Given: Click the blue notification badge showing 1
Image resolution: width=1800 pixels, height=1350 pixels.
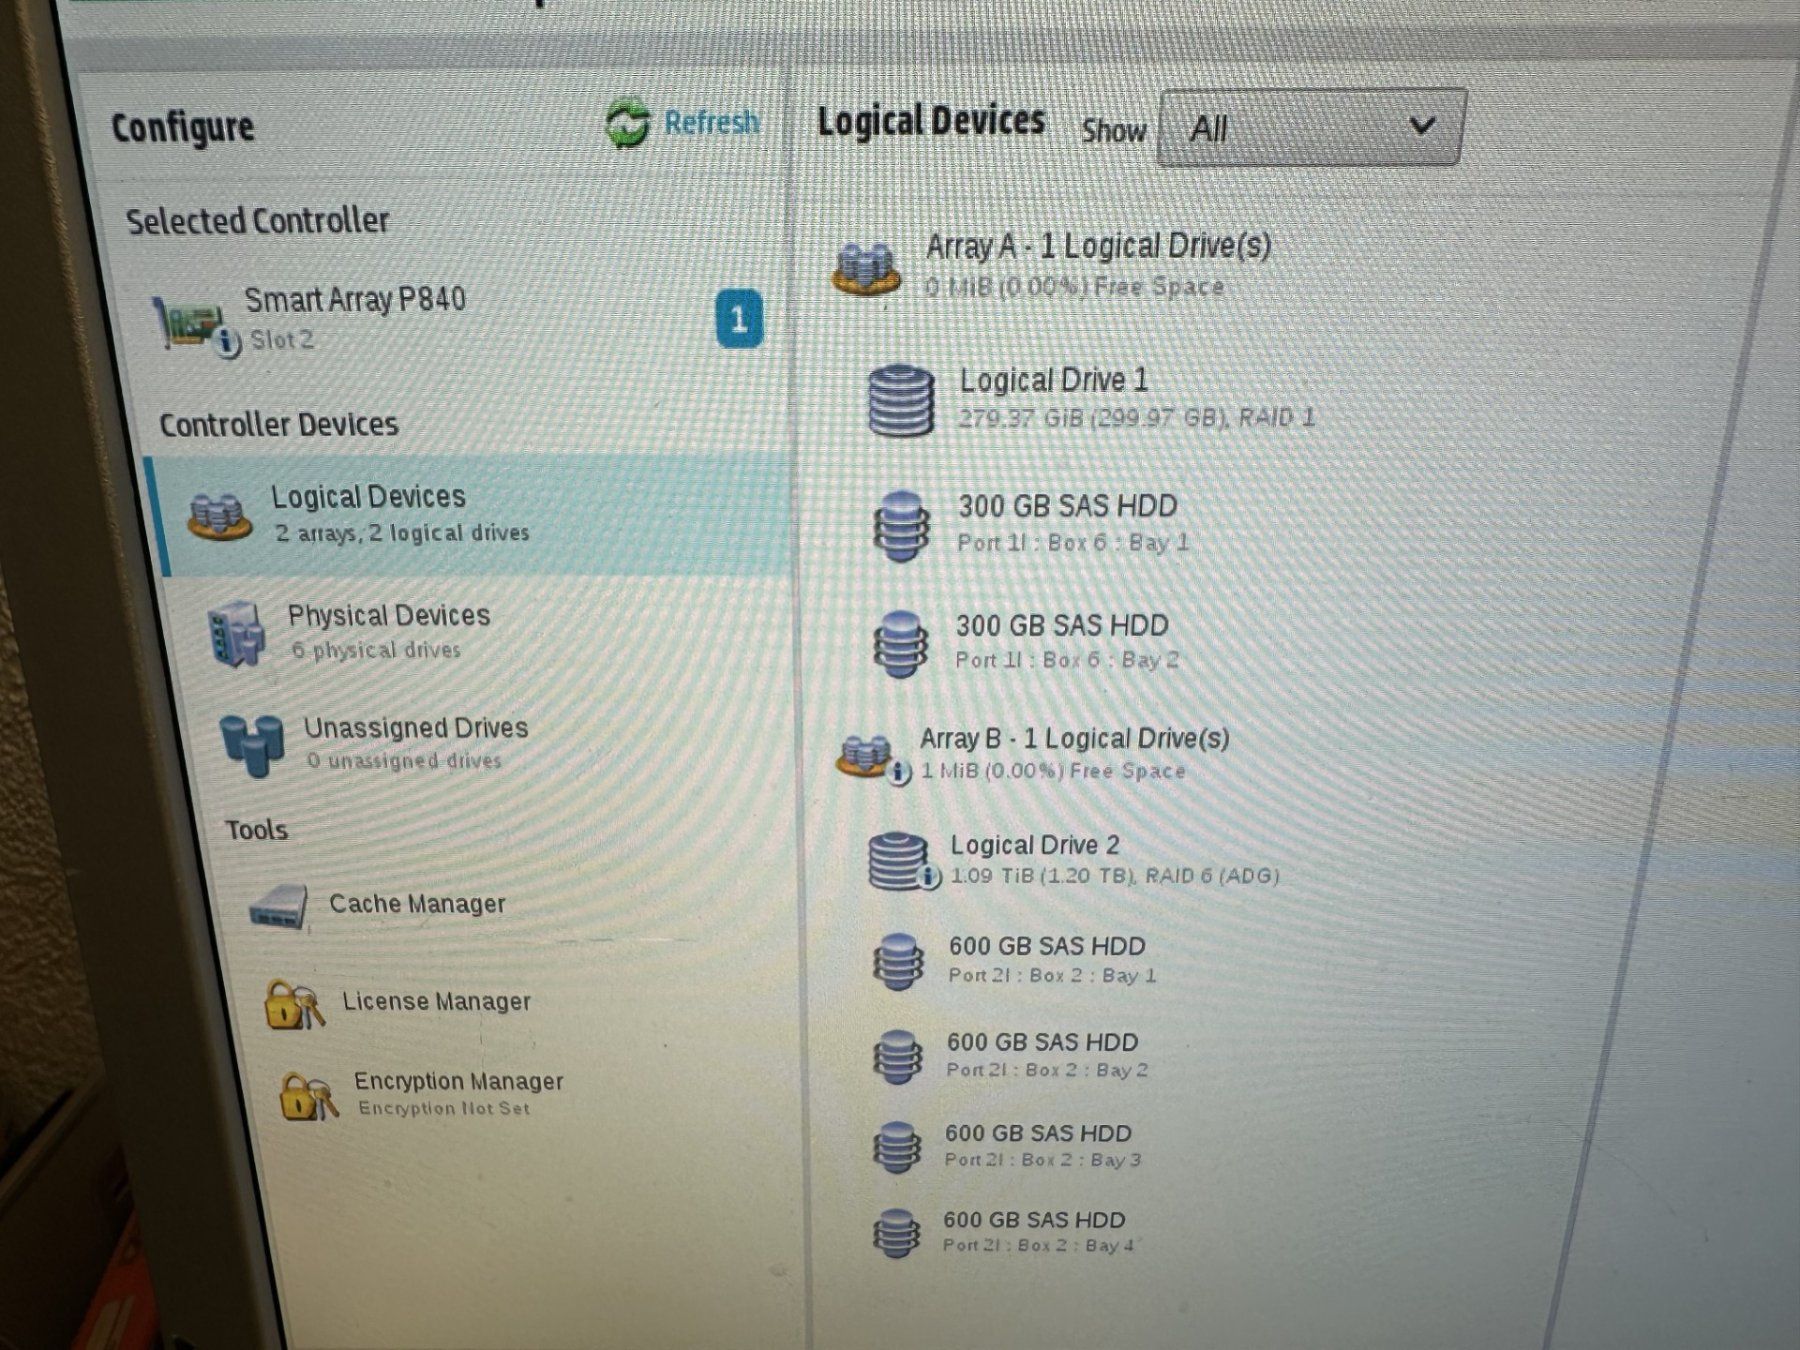Looking at the screenshot, I should click(x=739, y=319).
